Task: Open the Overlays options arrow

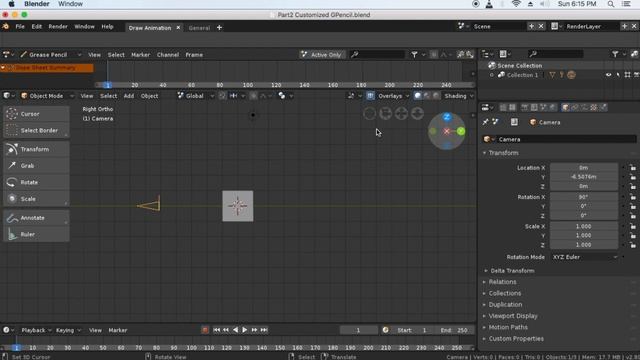Action: [x=407, y=96]
